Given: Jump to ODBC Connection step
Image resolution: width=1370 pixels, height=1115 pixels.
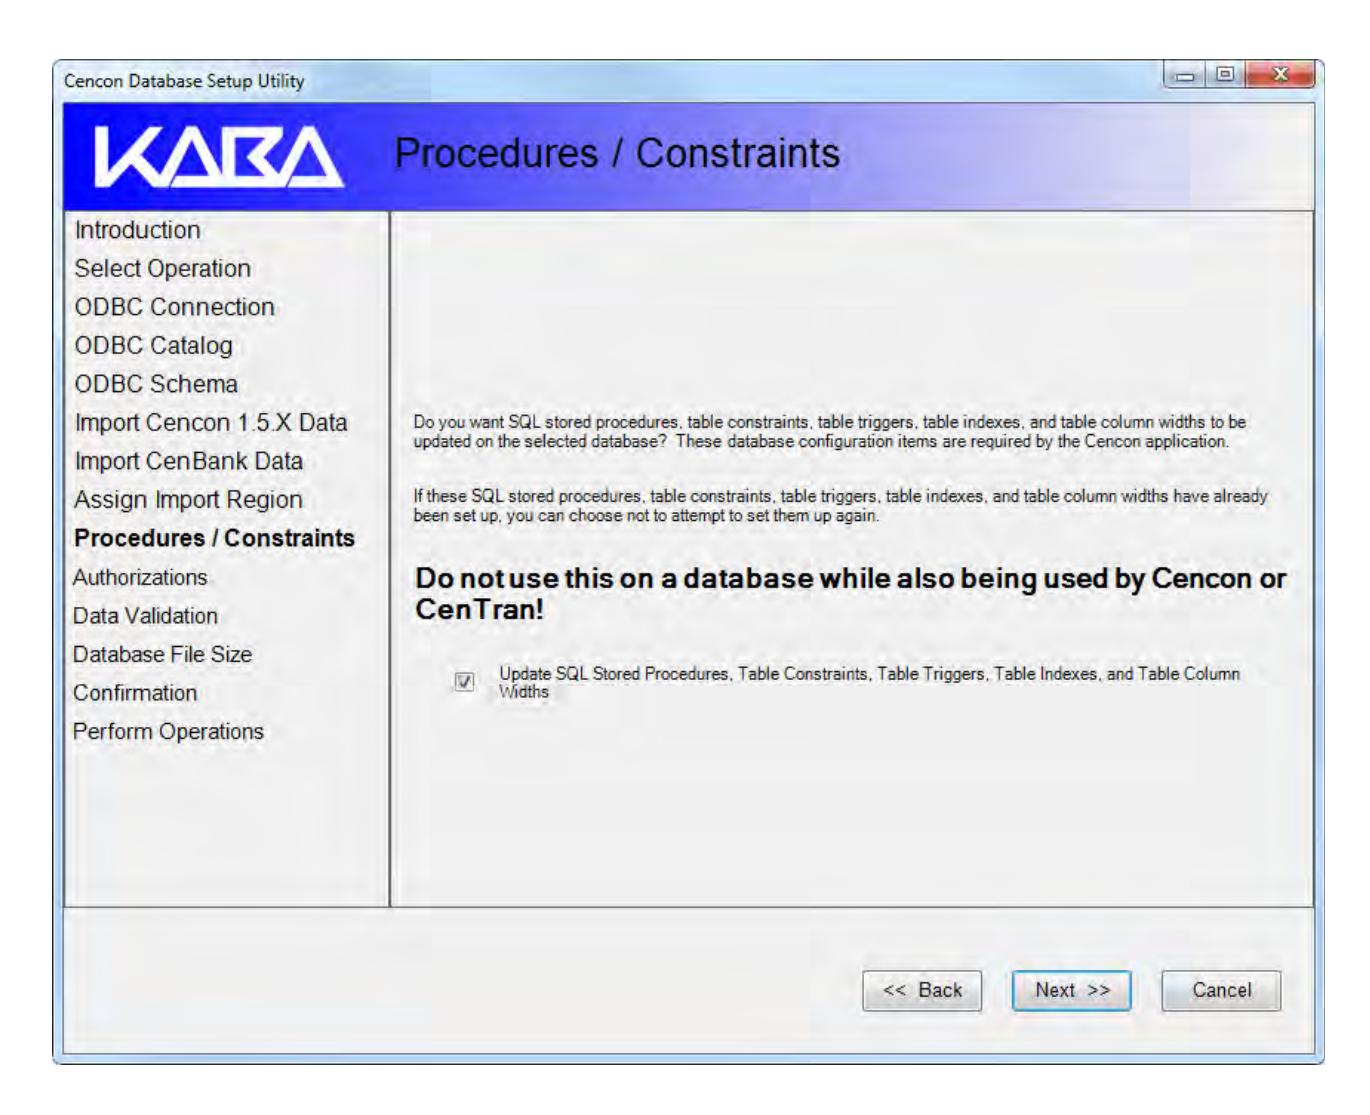Looking at the screenshot, I should tap(174, 307).
